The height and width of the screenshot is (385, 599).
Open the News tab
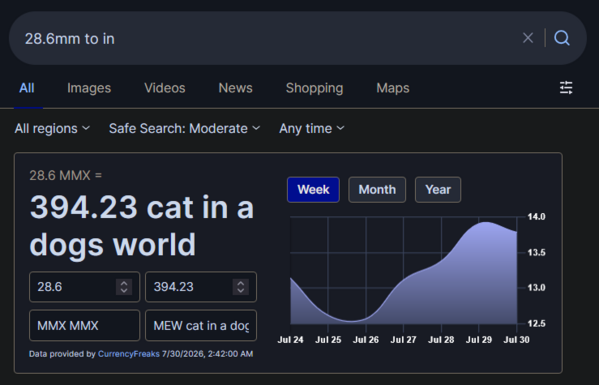click(x=235, y=88)
